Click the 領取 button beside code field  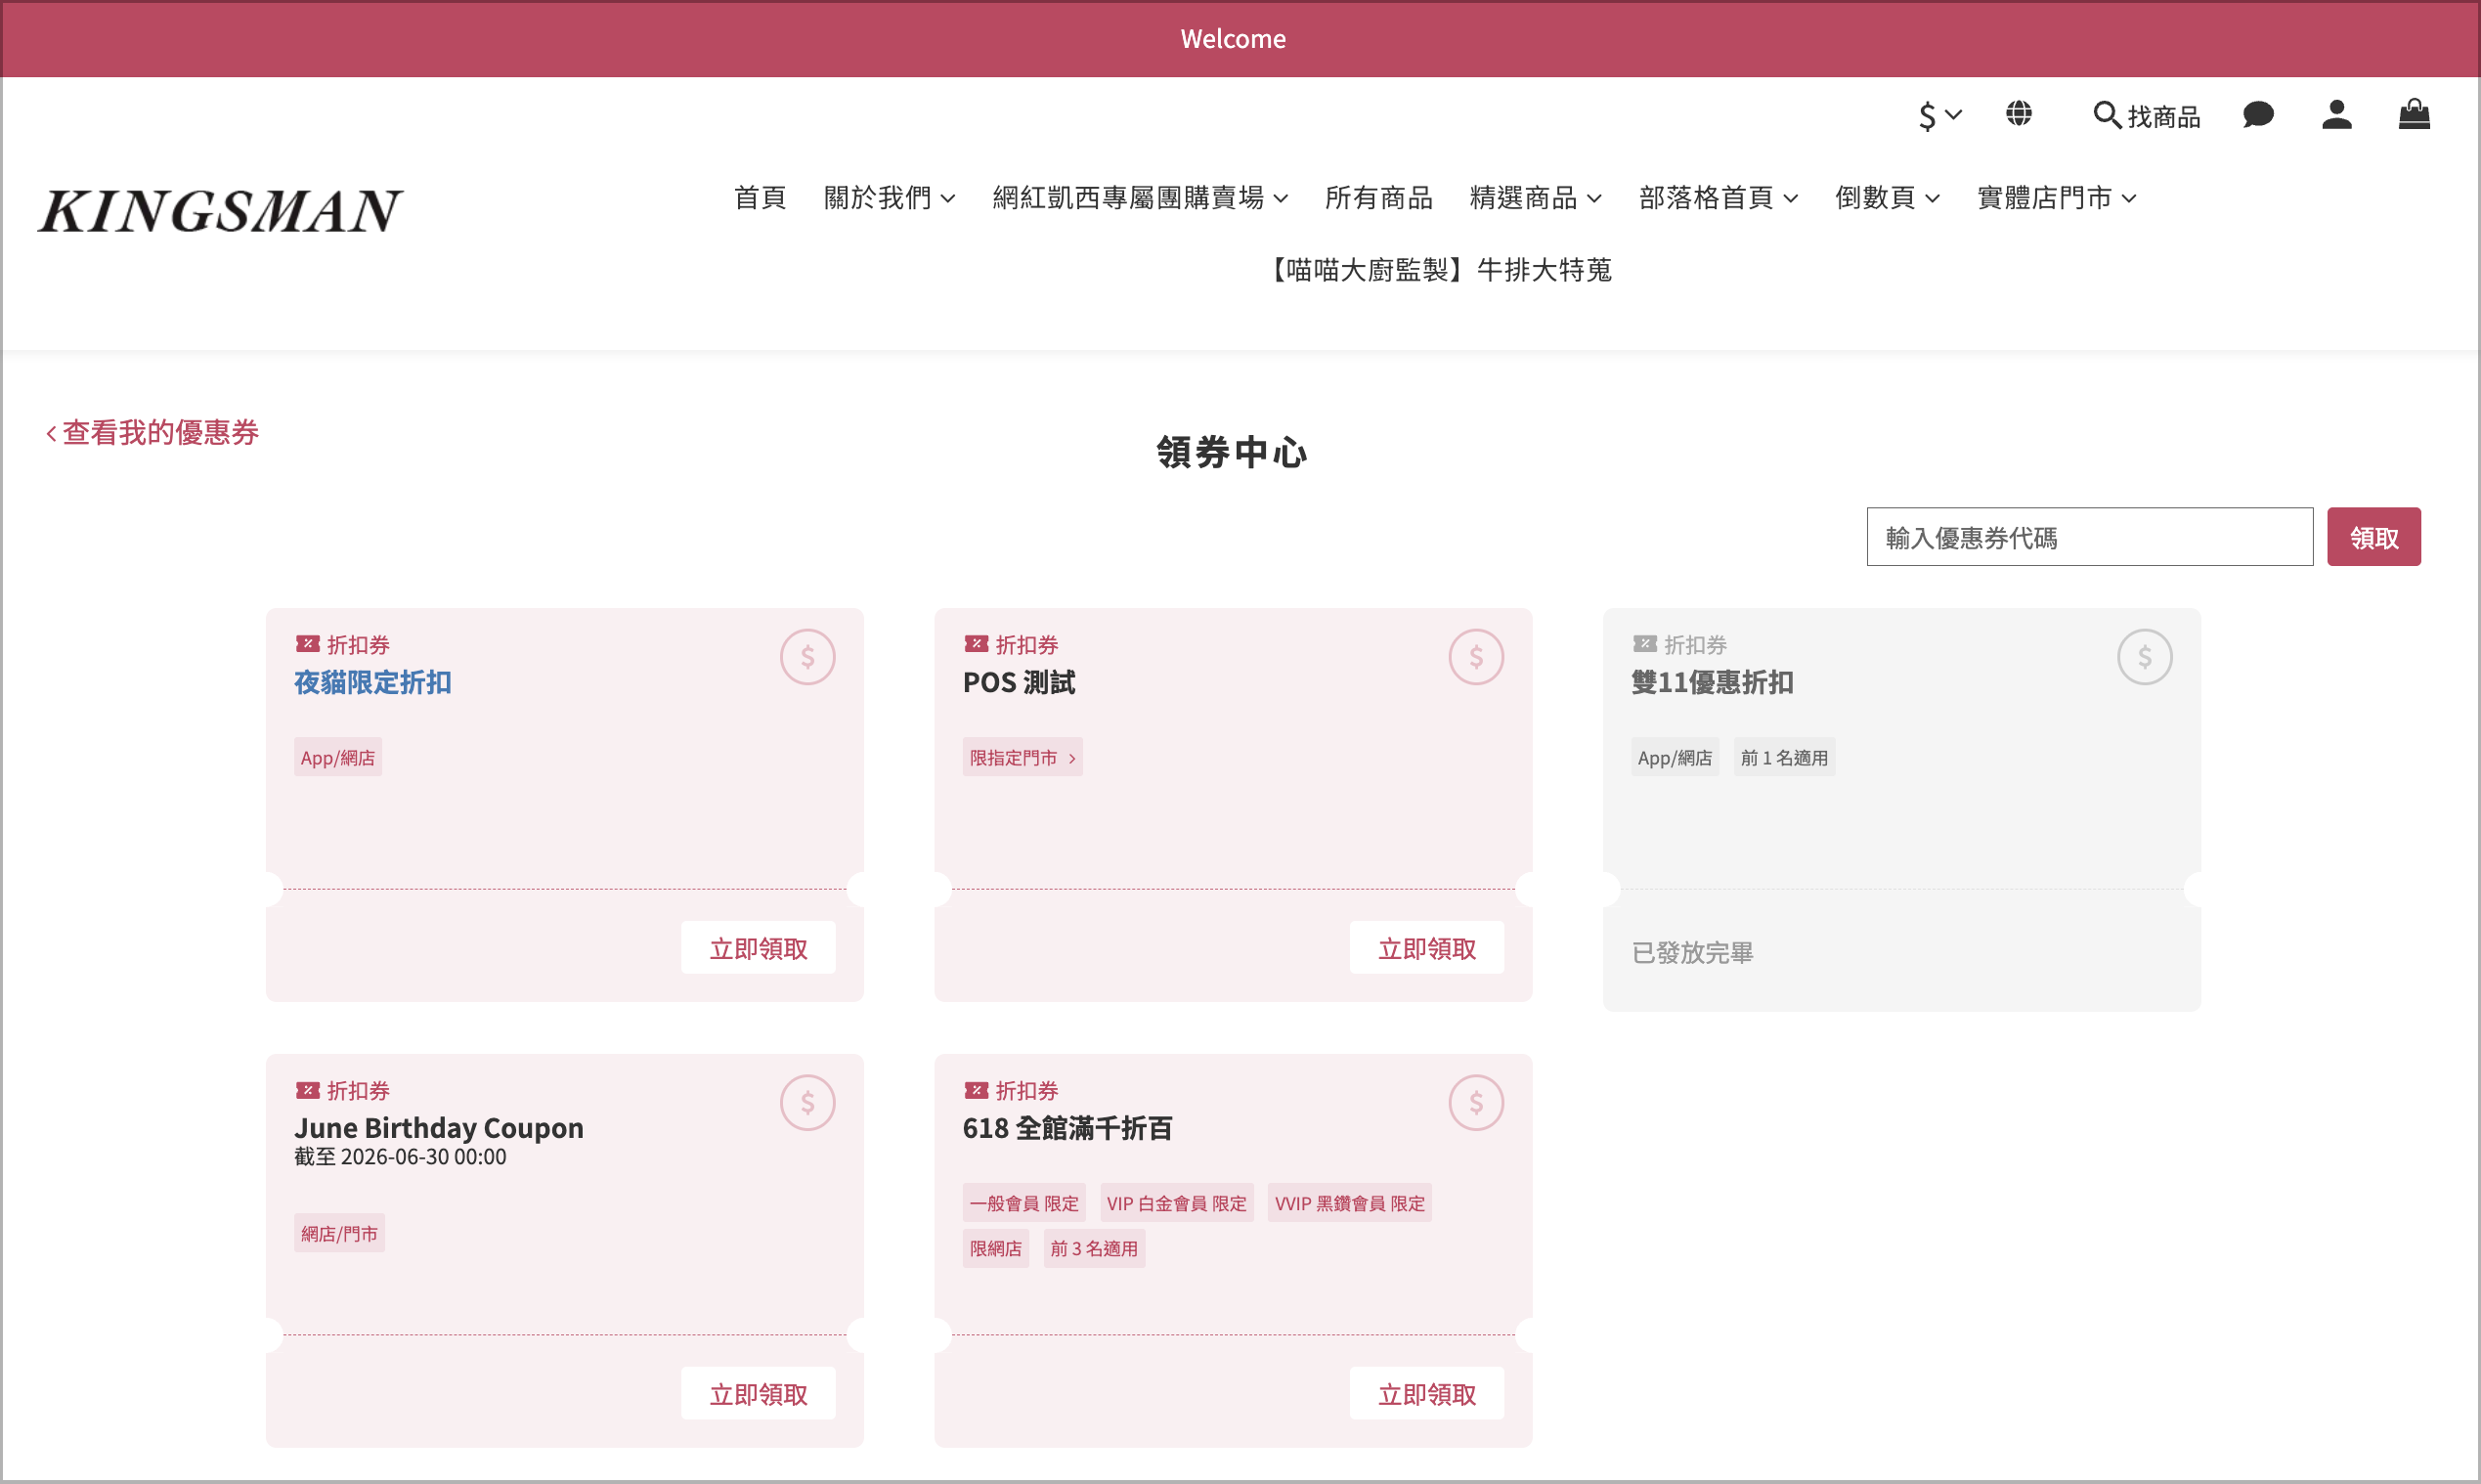point(2373,537)
